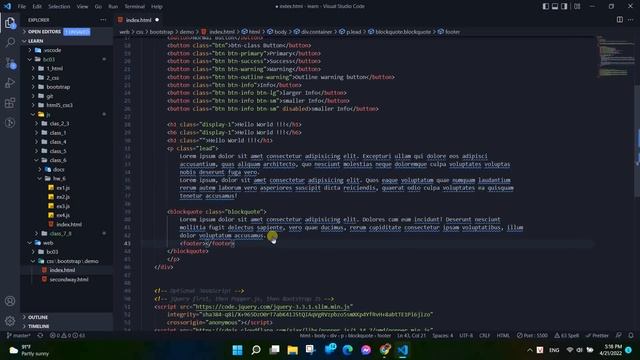
Task: Change CRLF end of line sequence
Action: [484, 336]
